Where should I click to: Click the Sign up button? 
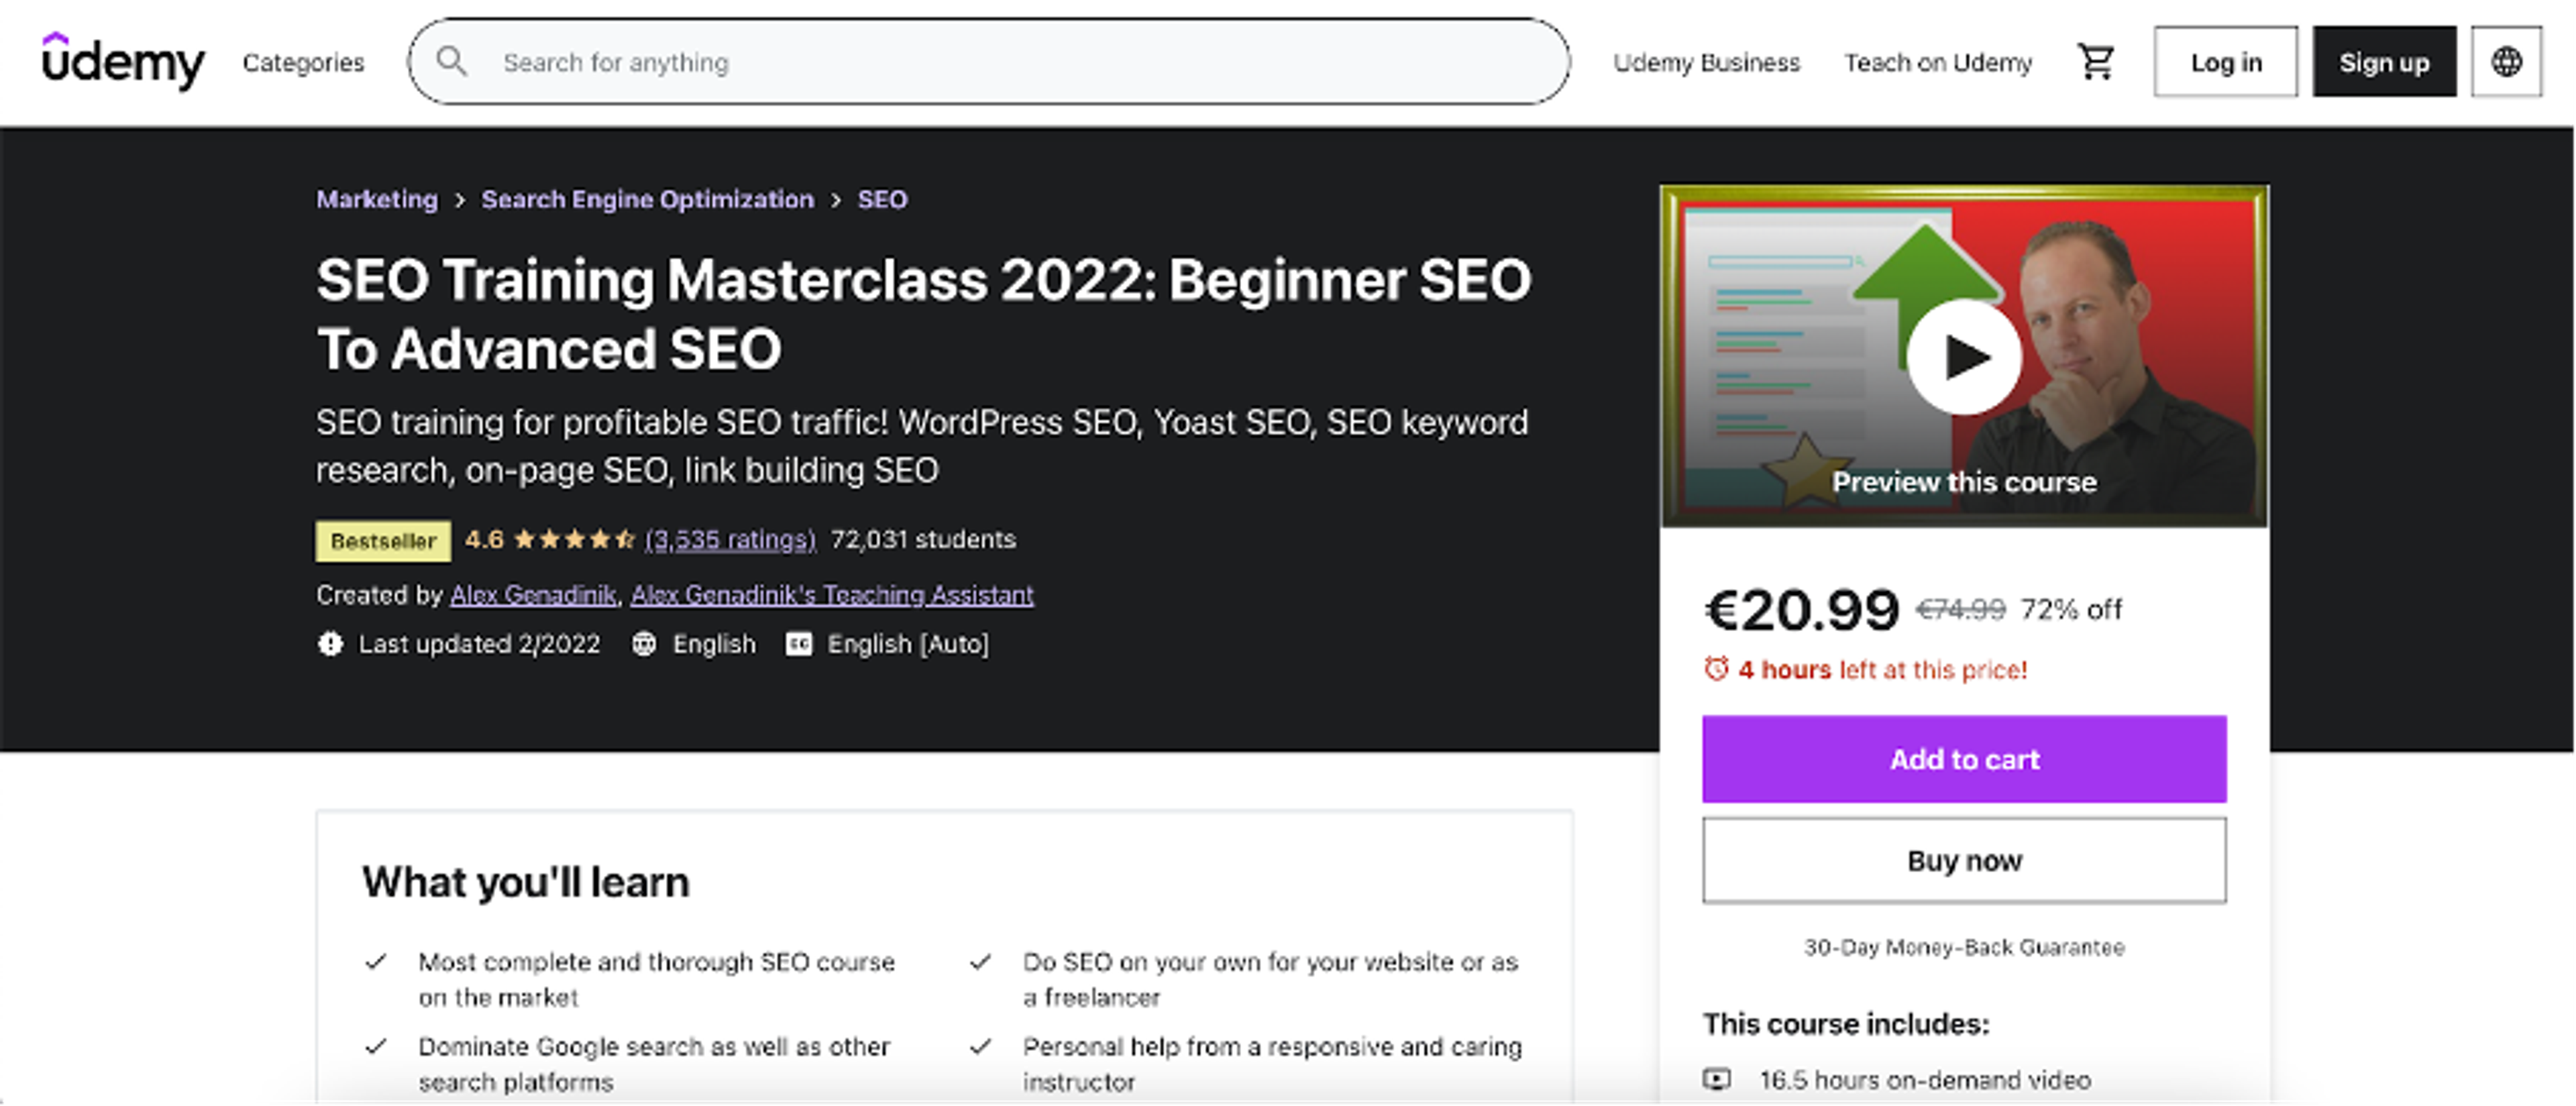click(x=2384, y=61)
